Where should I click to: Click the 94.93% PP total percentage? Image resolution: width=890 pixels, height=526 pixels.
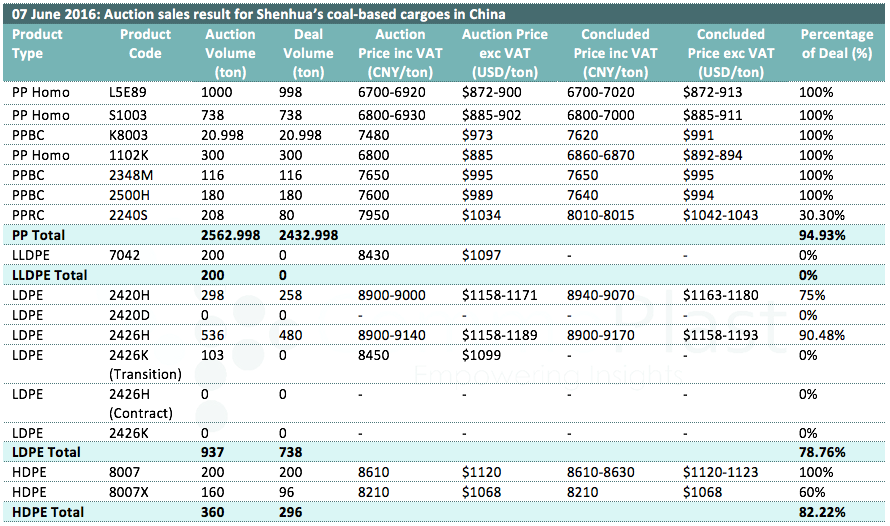(x=822, y=235)
